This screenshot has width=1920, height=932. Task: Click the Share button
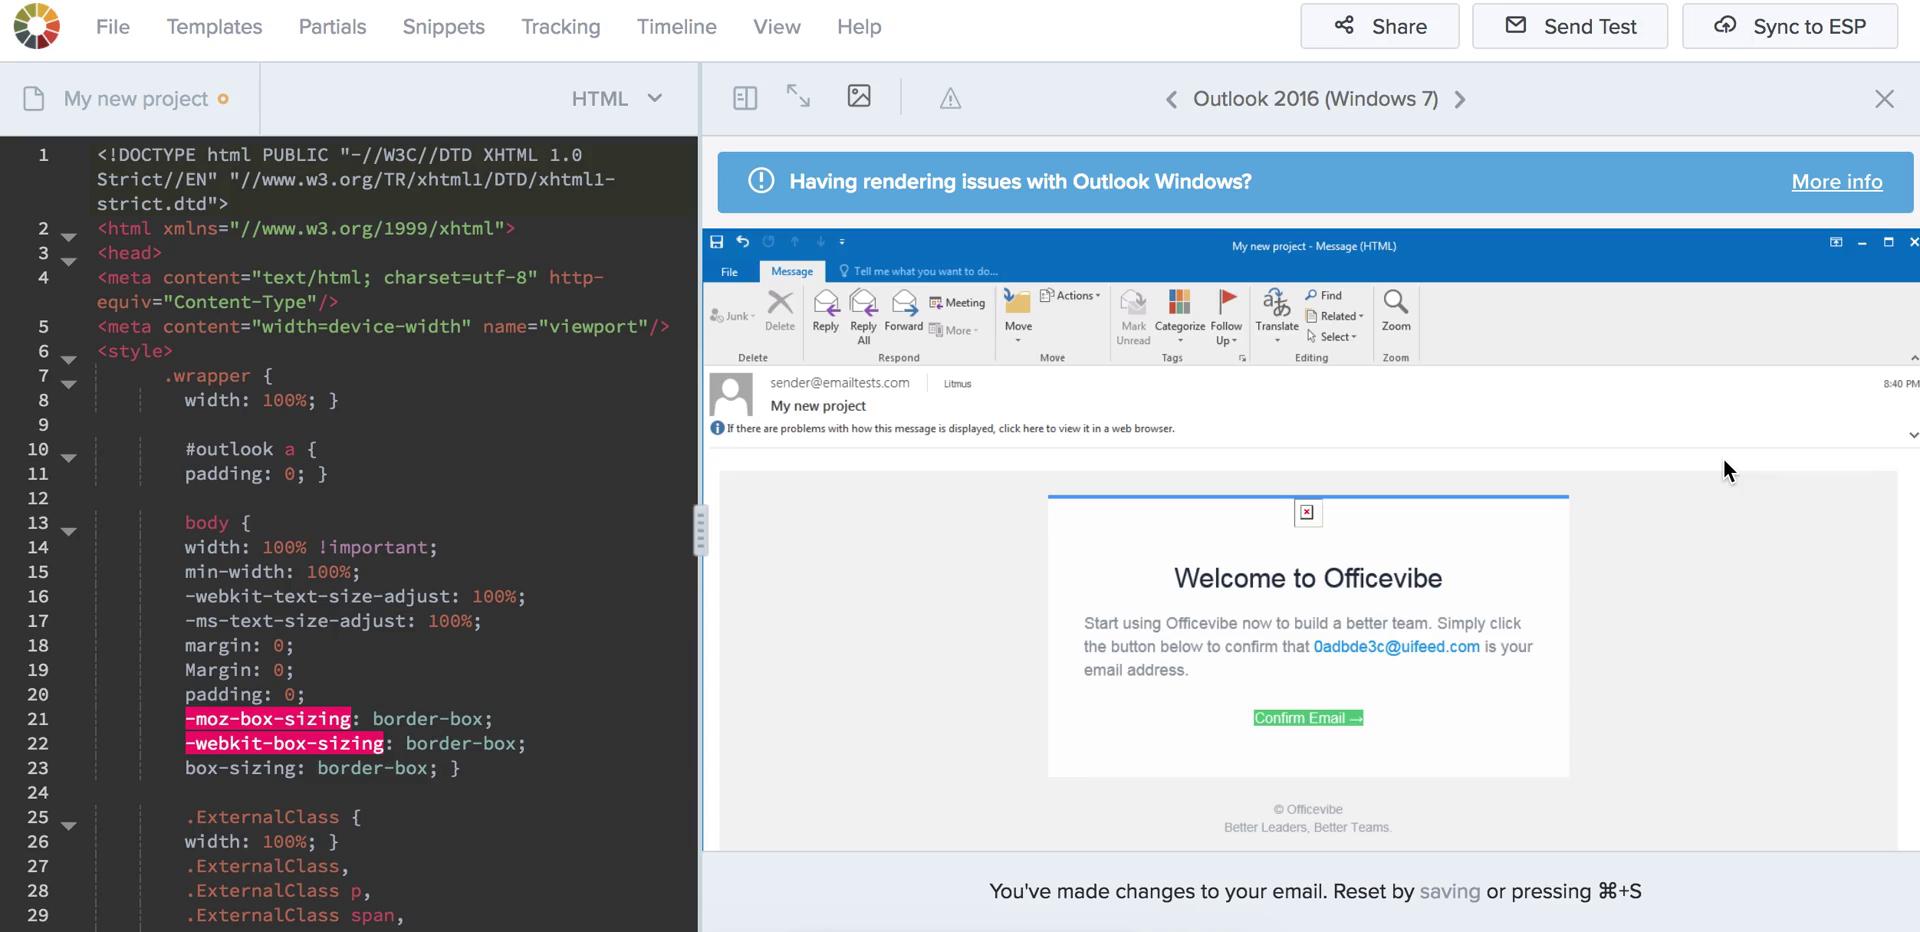[x=1380, y=26]
